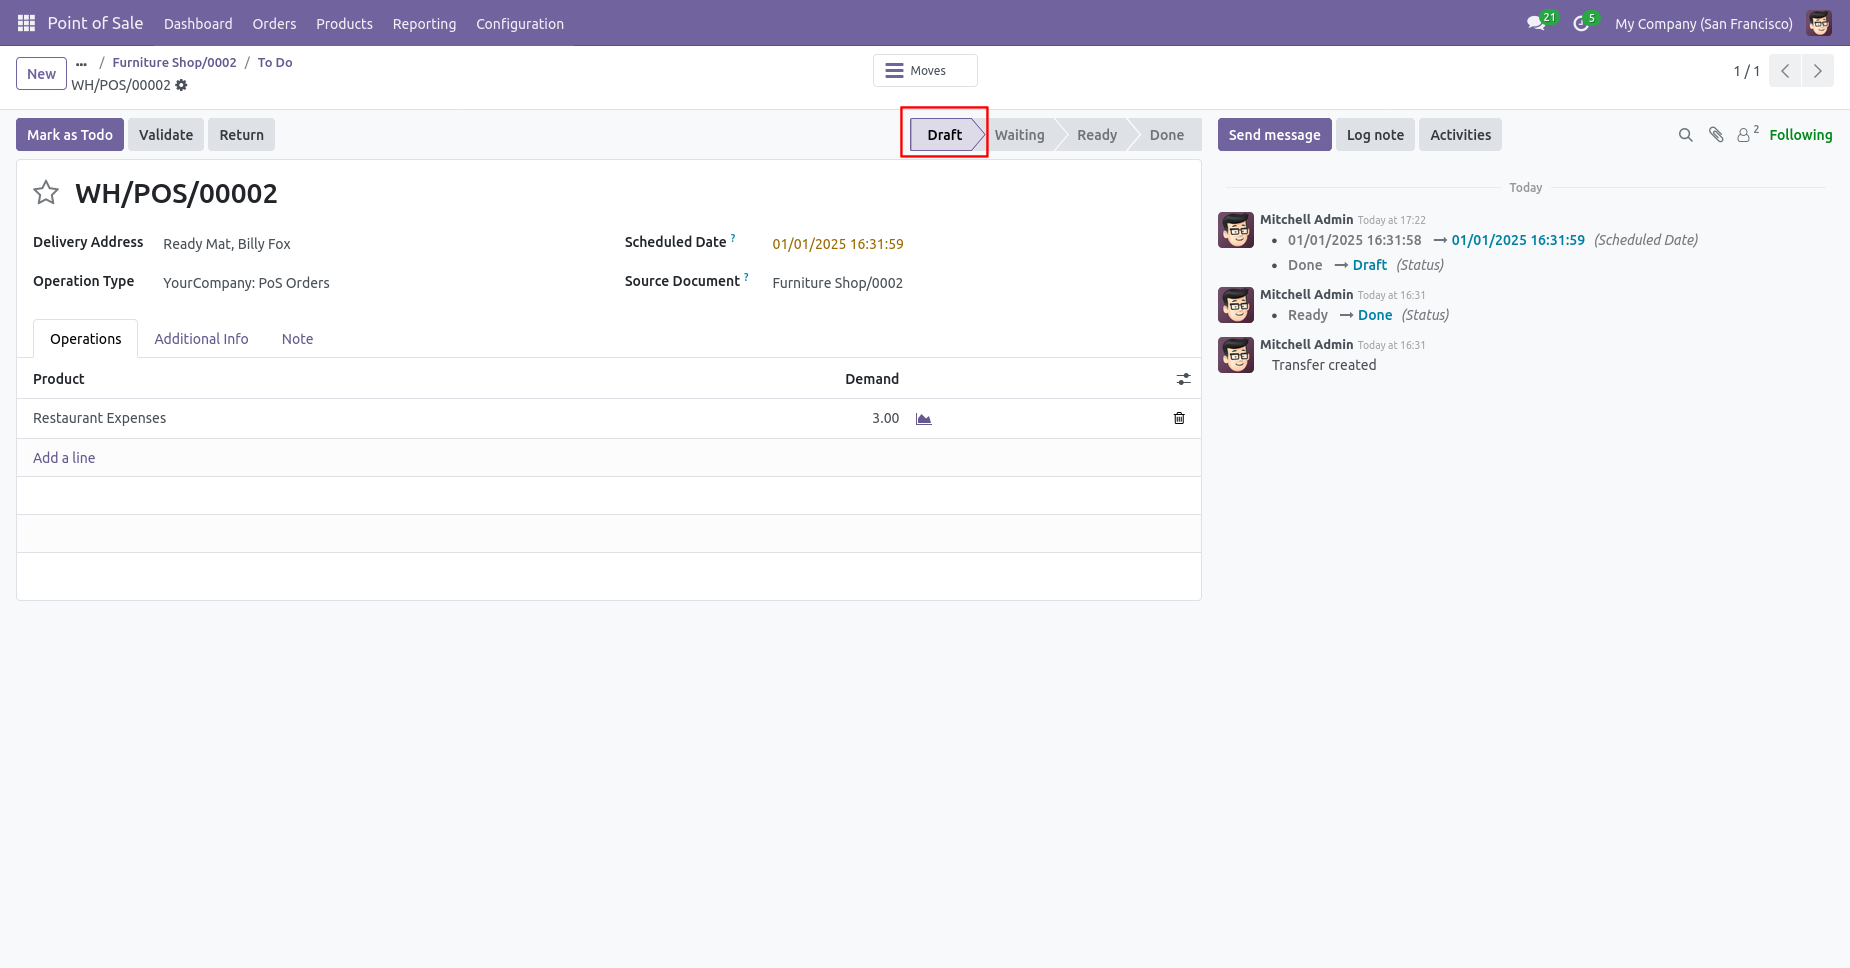The height and width of the screenshot is (968, 1850).
Task: Create a record with New button
Action: coord(41,74)
